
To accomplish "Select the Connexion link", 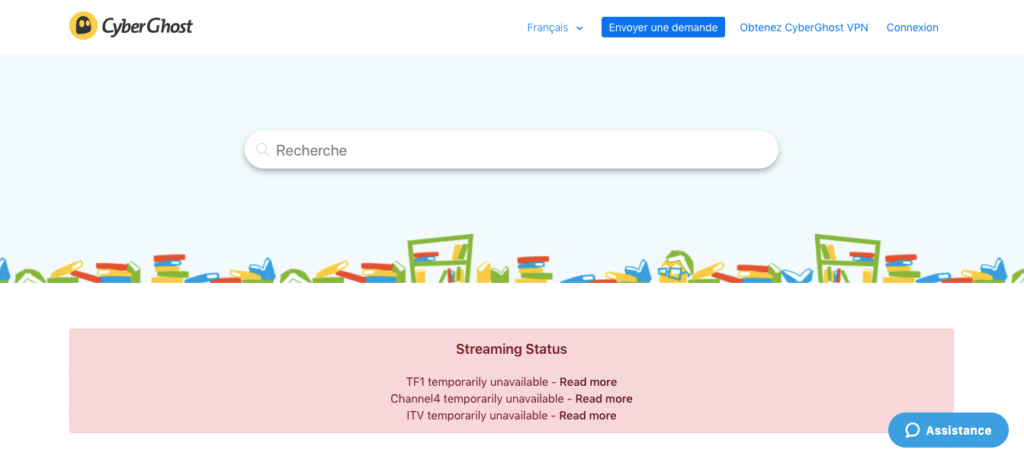I will click(x=912, y=27).
